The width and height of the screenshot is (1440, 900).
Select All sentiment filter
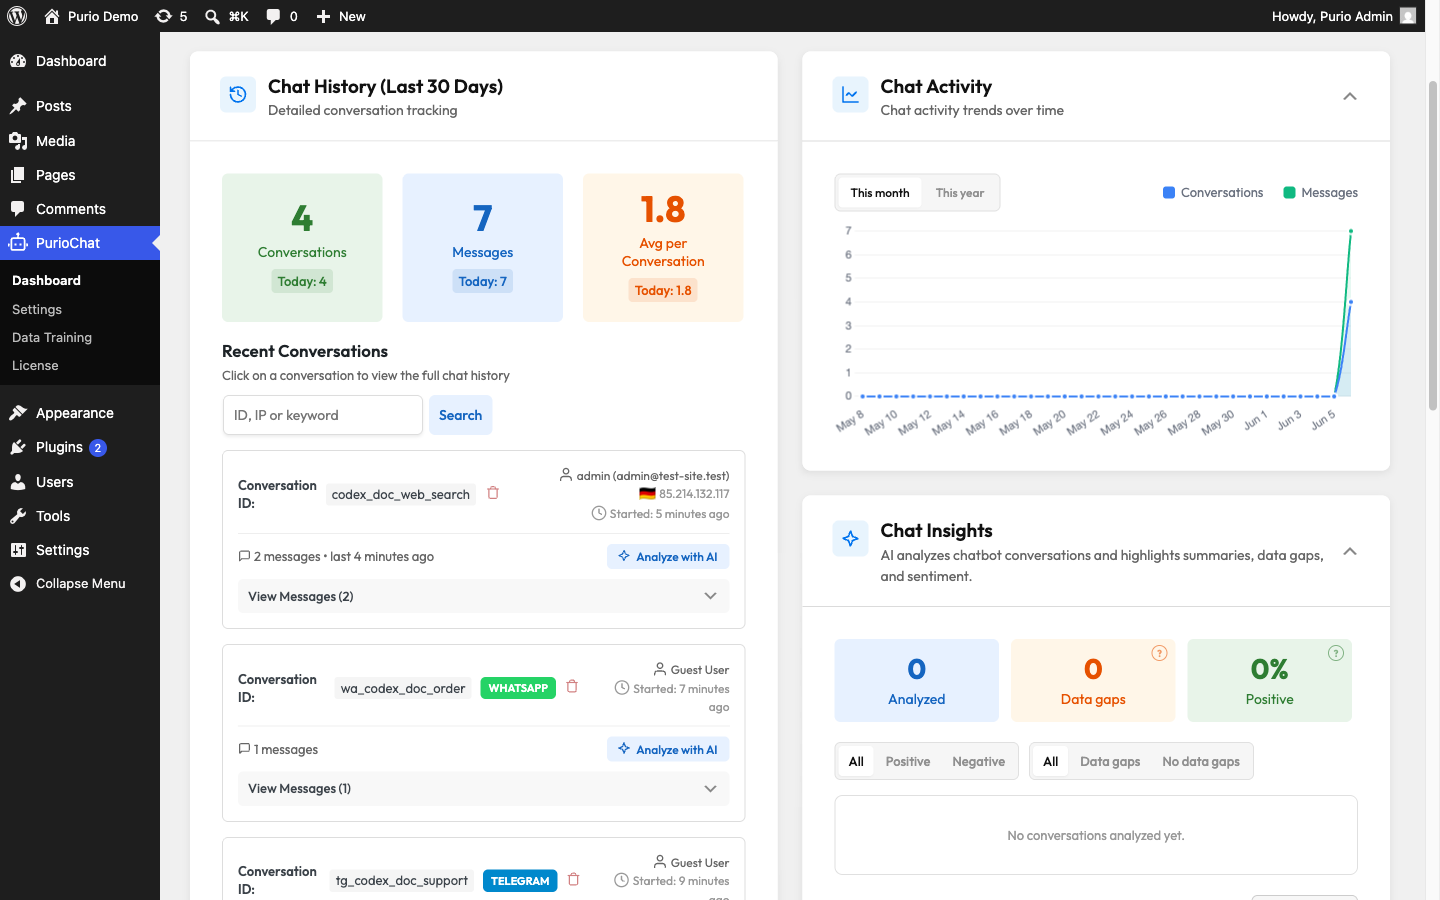[856, 761]
